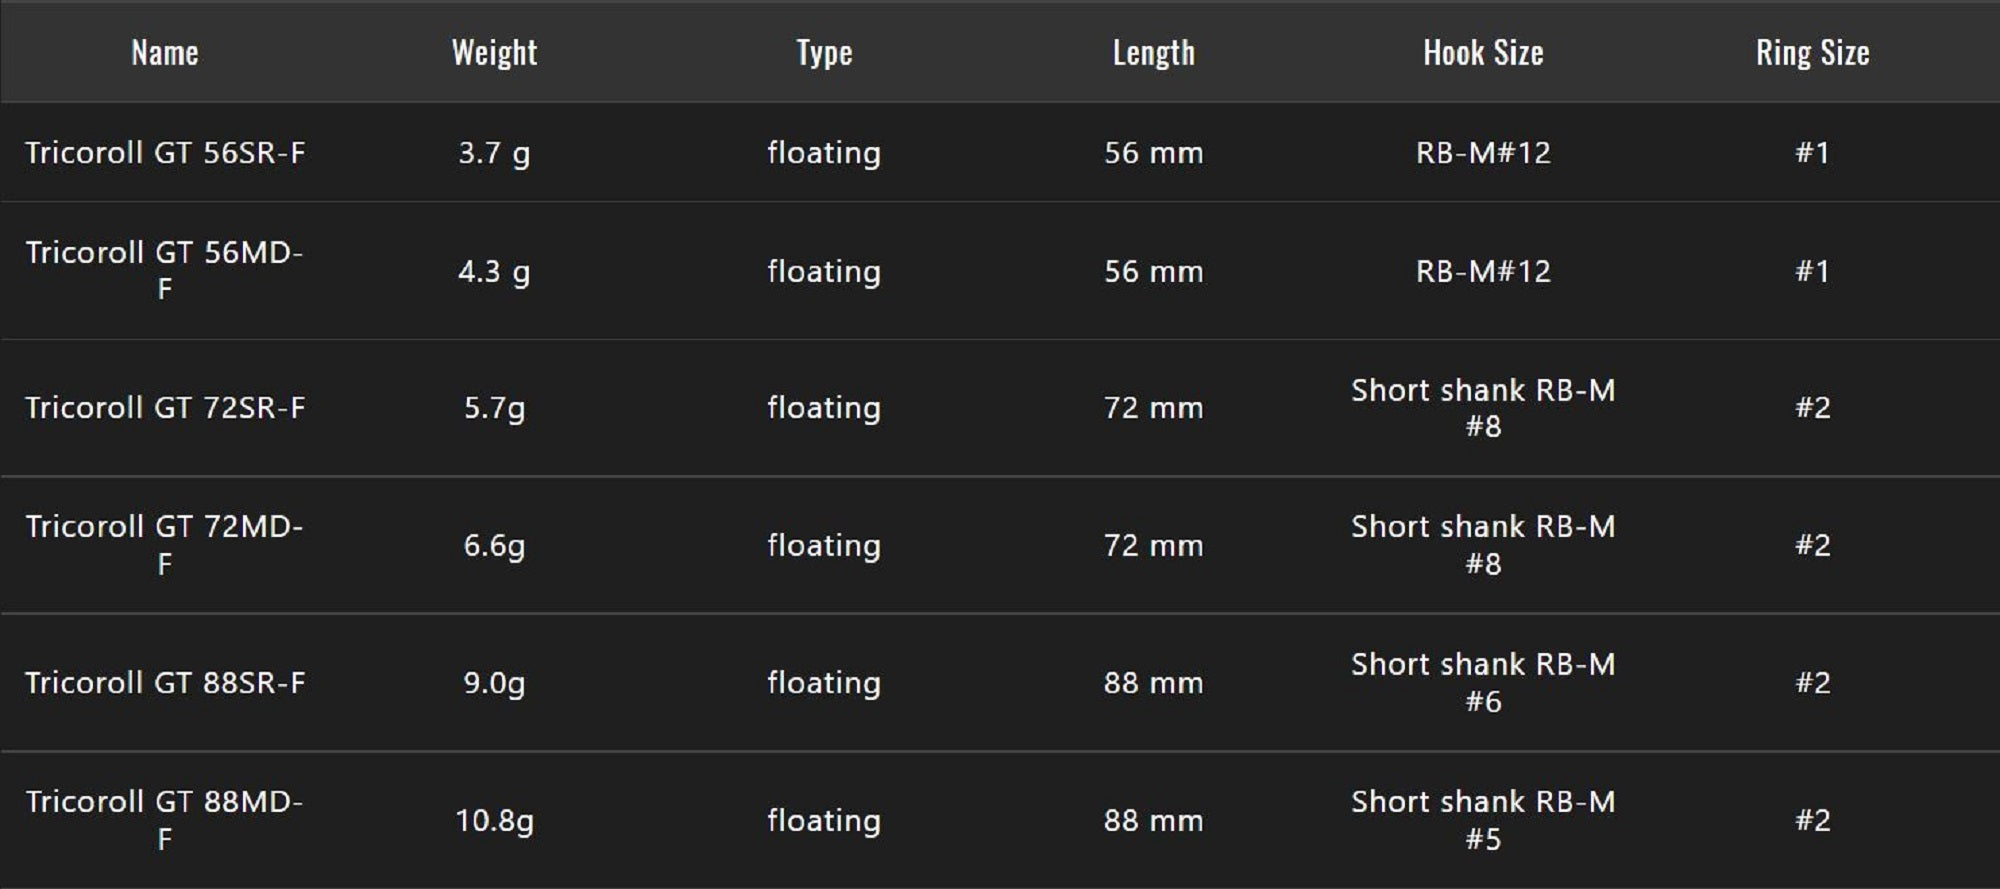Screen dimensions: 2000x889
Task: Click the Hook Size column header
Action: tap(1483, 52)
